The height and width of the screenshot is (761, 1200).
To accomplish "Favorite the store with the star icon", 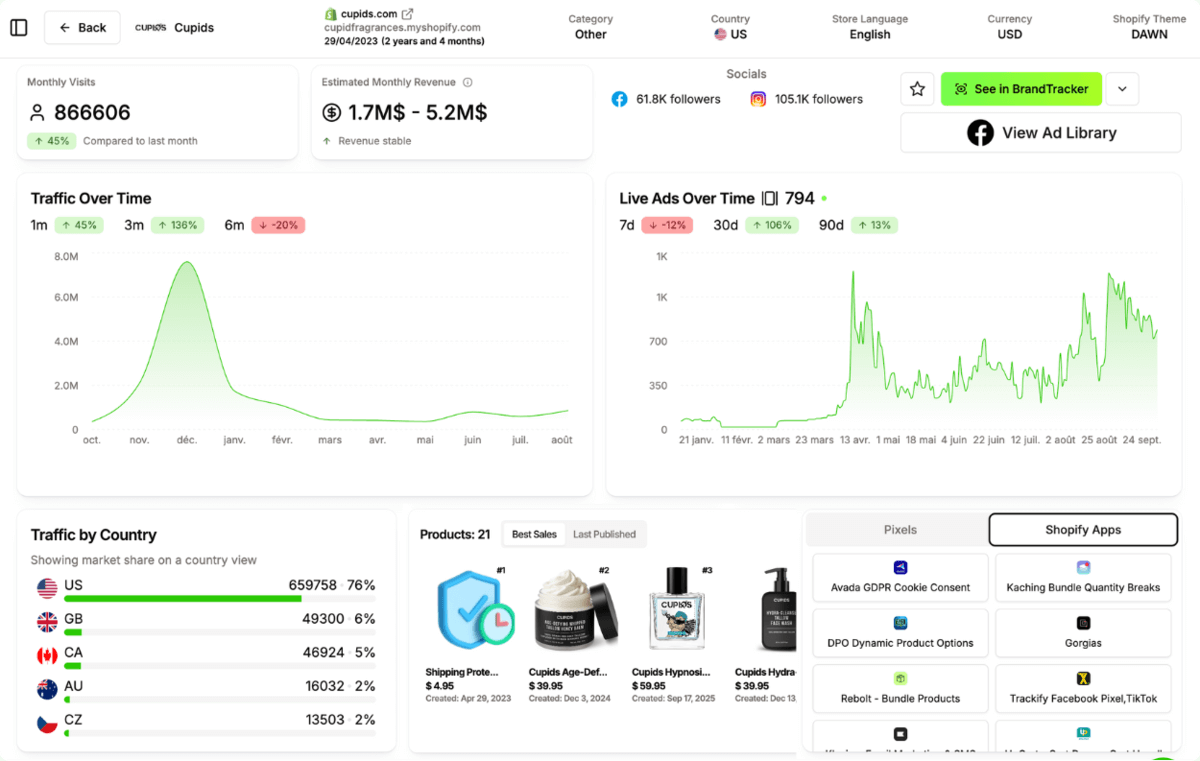I will click(917, 89).
